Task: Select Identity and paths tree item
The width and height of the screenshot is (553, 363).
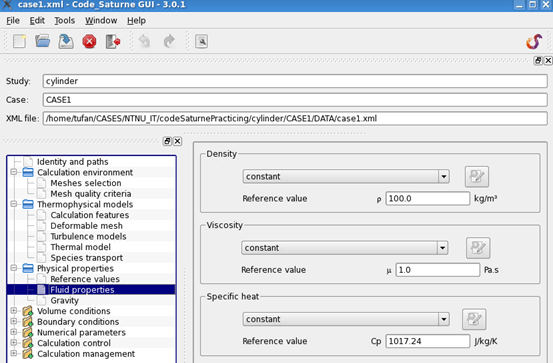Action: [72, 162]
